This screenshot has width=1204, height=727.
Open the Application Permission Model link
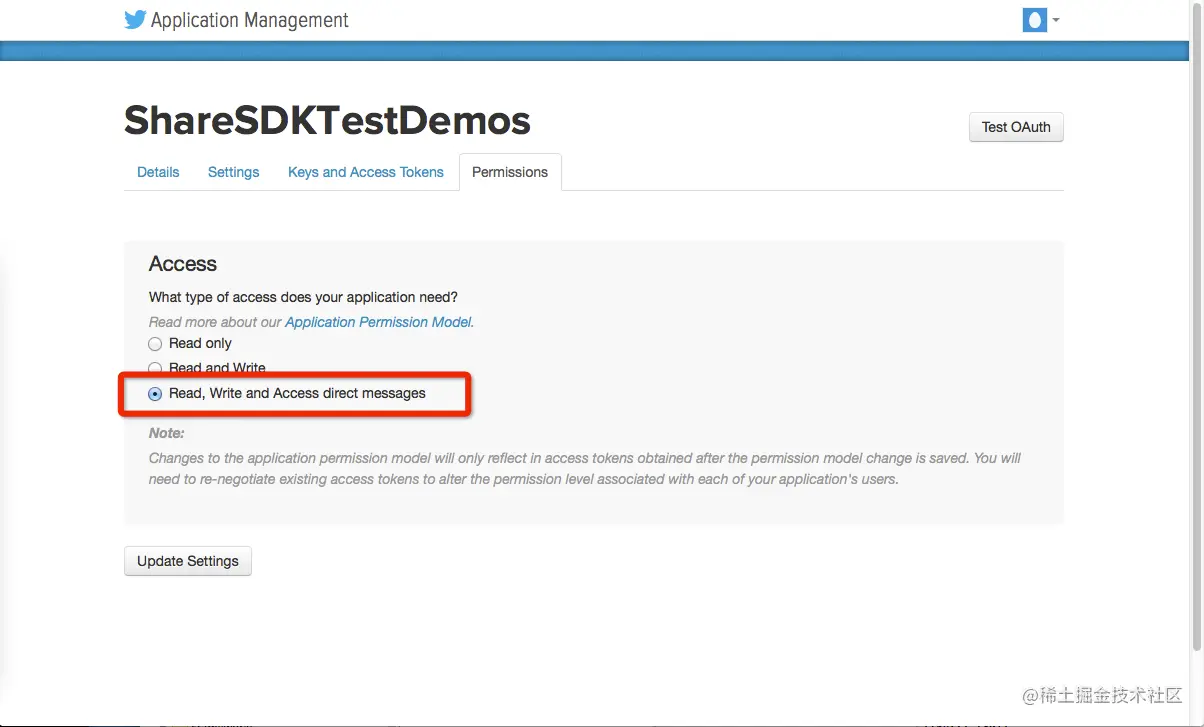tap(379, 322)
